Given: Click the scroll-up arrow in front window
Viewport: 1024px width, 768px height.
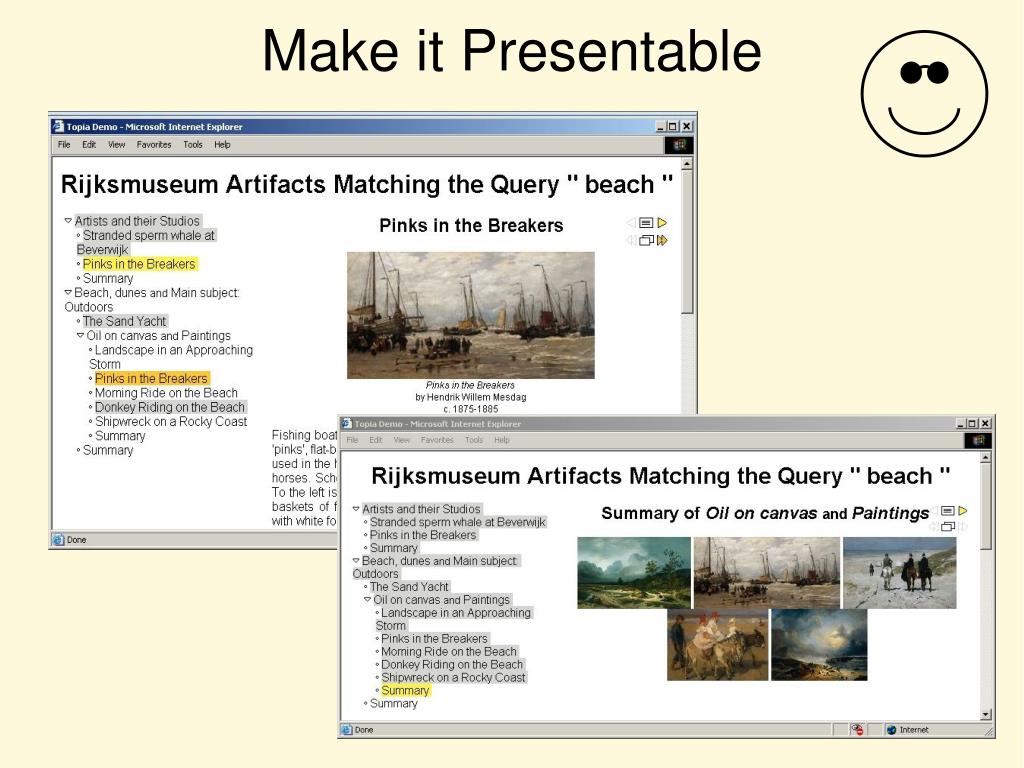Looking at the screenshot, I should coord(986,458).
